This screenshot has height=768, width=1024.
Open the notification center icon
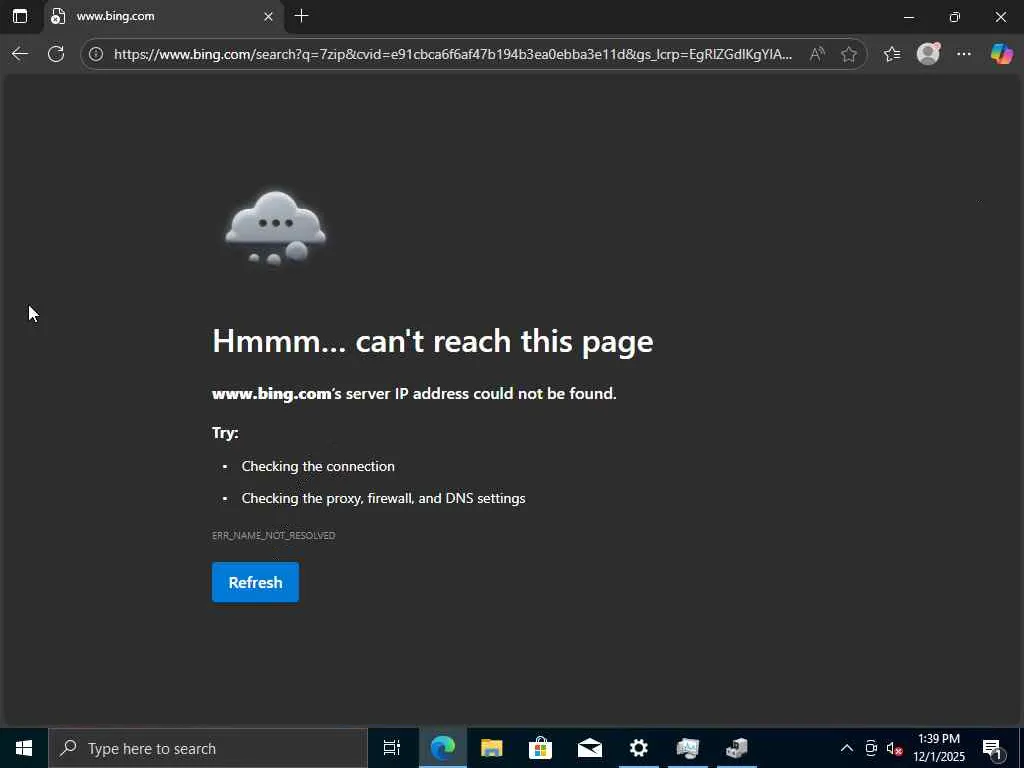[992, 748]
